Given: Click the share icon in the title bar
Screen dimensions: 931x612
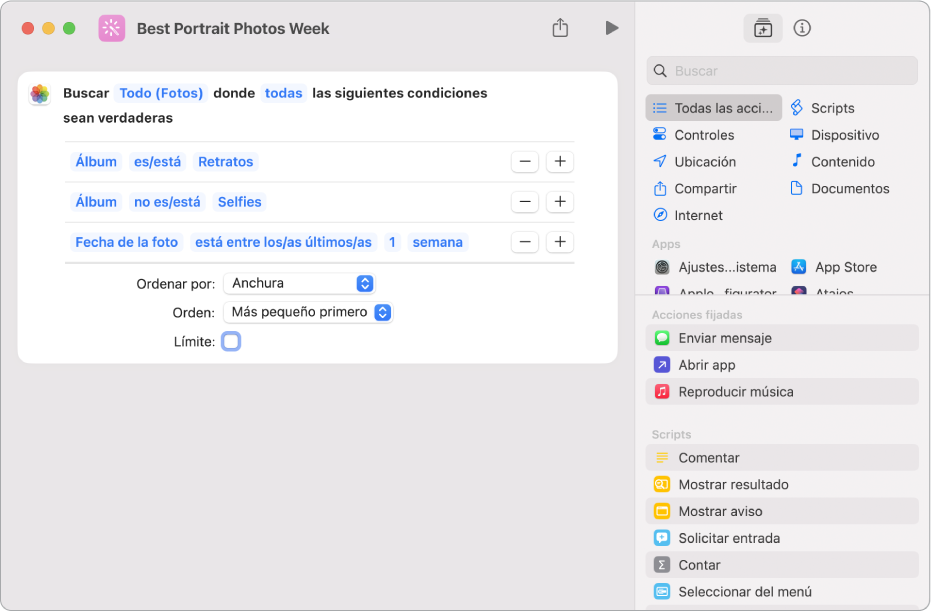Looking at the screenshot, I should point(560,28).
